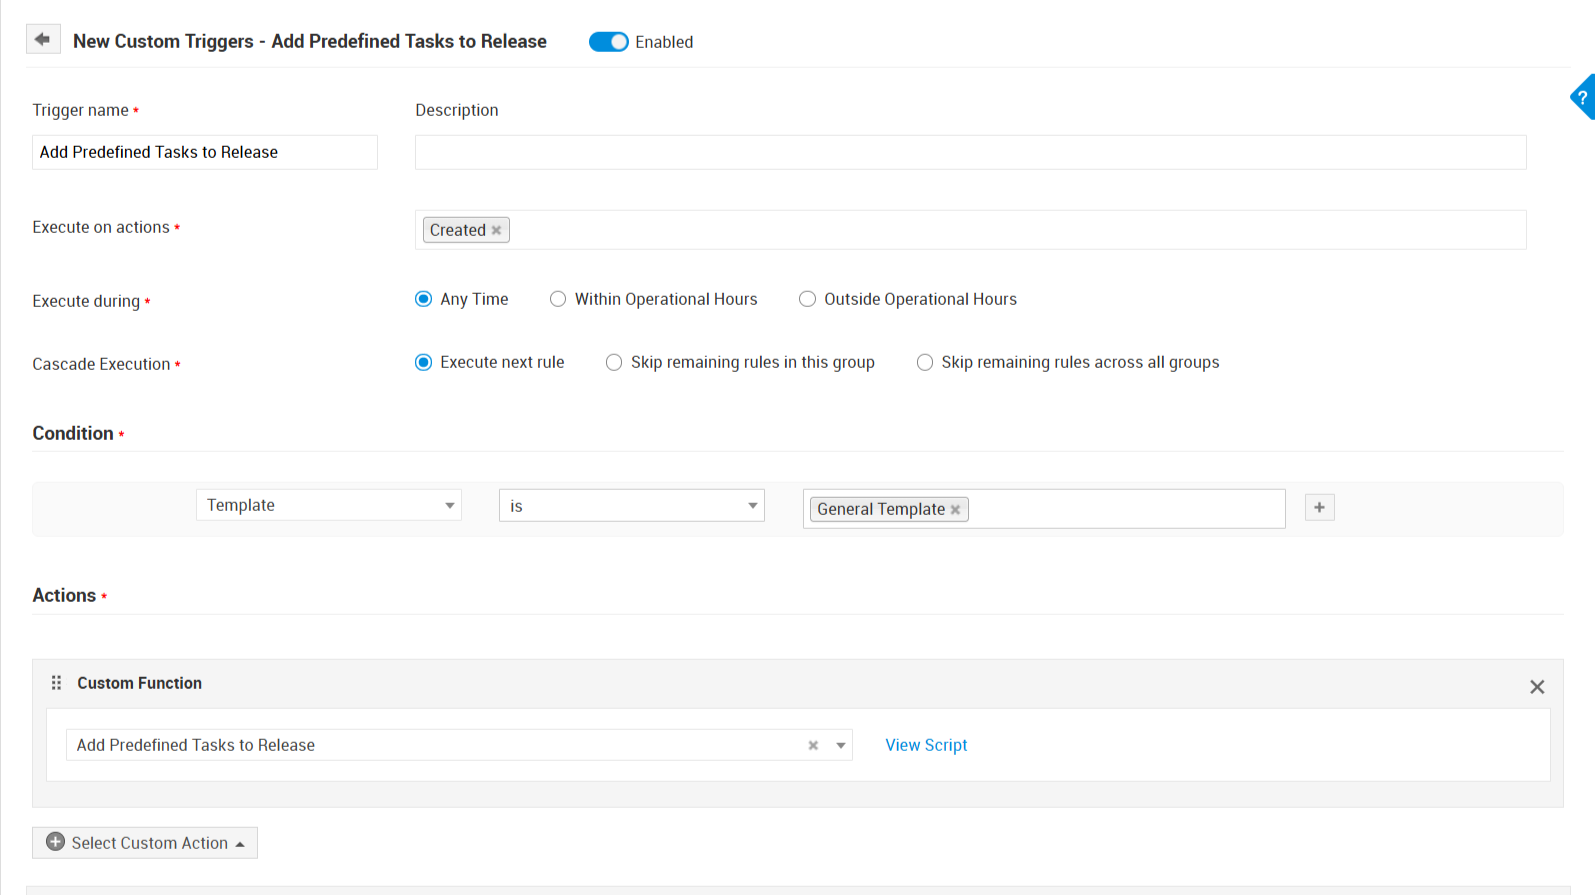Delete the Custom Function action block
The height and width of the screenshot is (895, 1595).
click(1537, 687)
